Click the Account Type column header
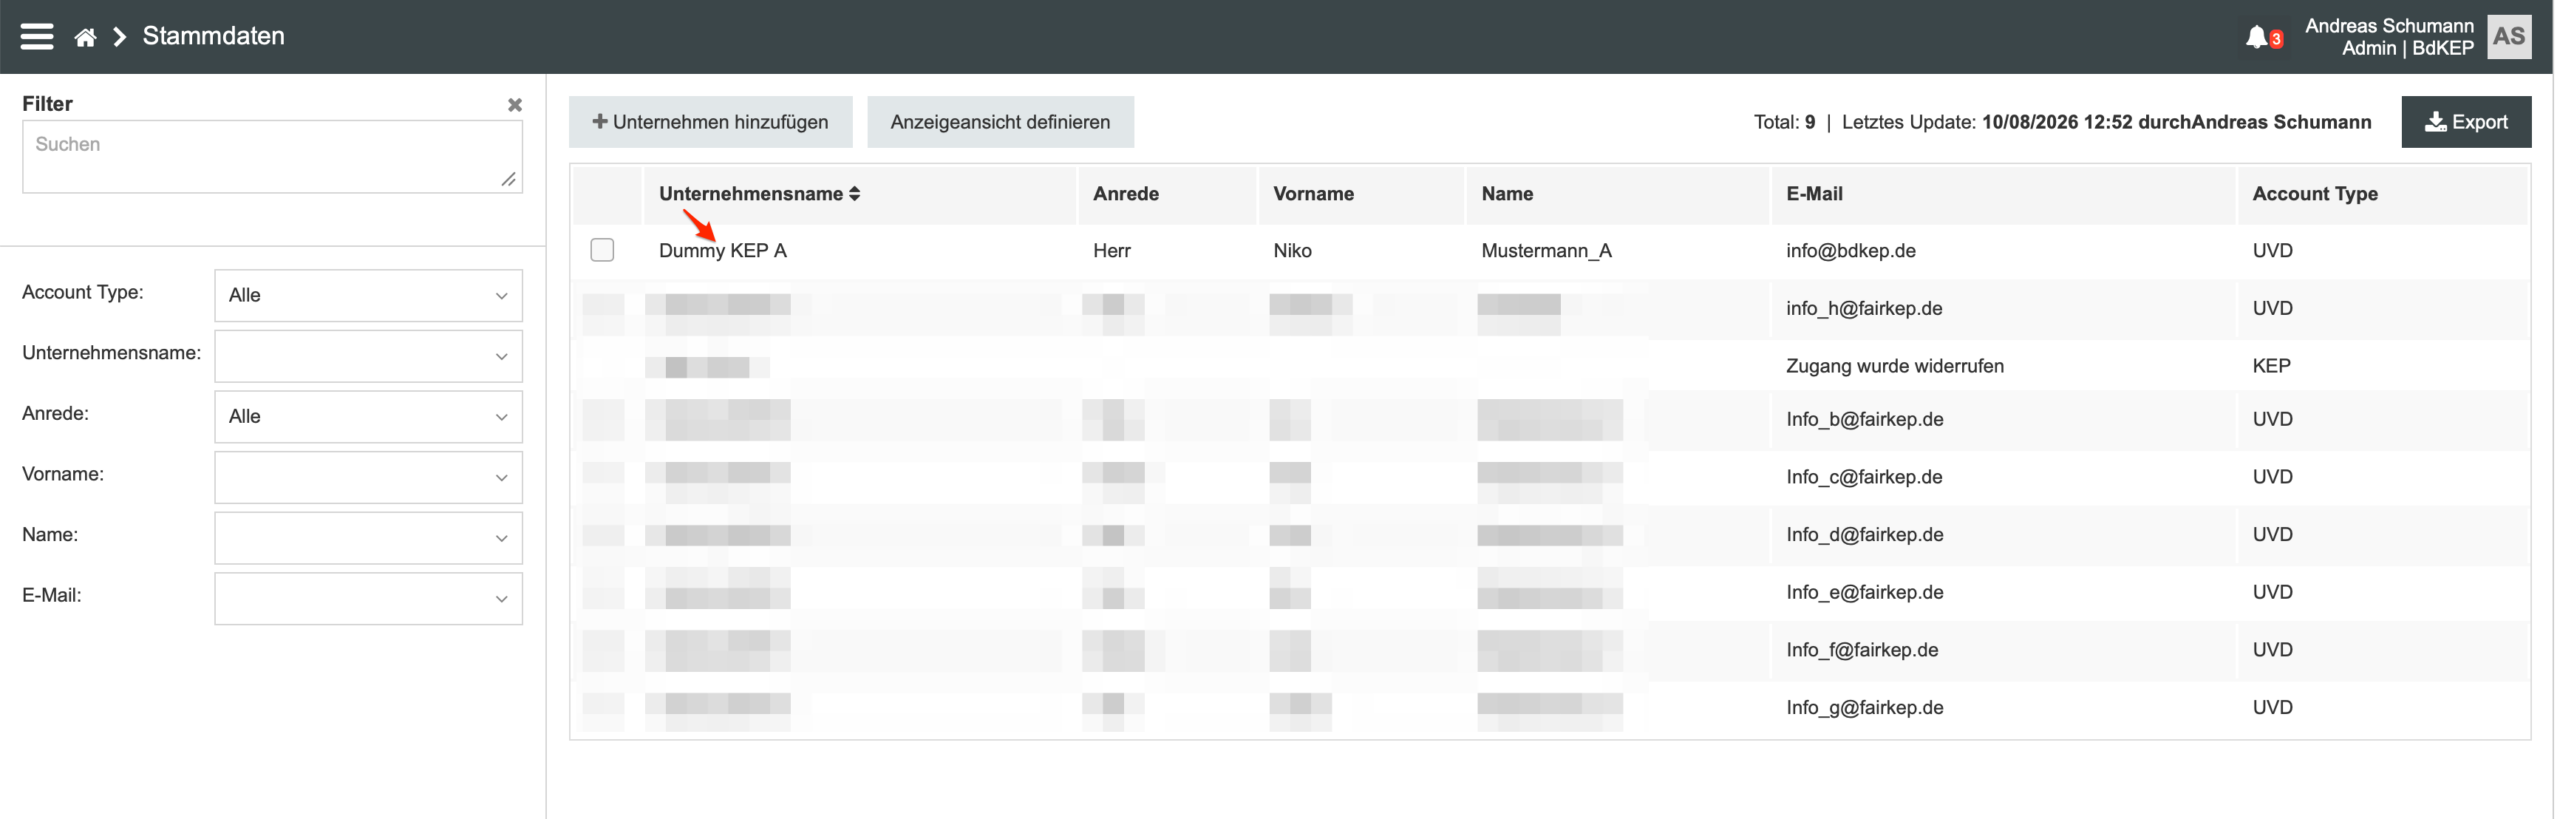Image resolution: width=2560 pixels, height=819 pixels. click(2315, 194)
